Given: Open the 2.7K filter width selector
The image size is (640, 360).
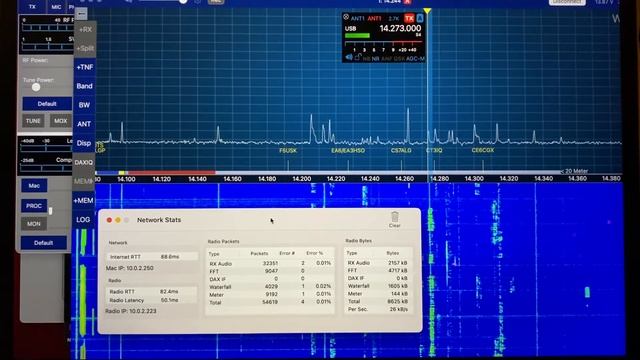Looking at the screenshot, I should (x=393, y=18).
